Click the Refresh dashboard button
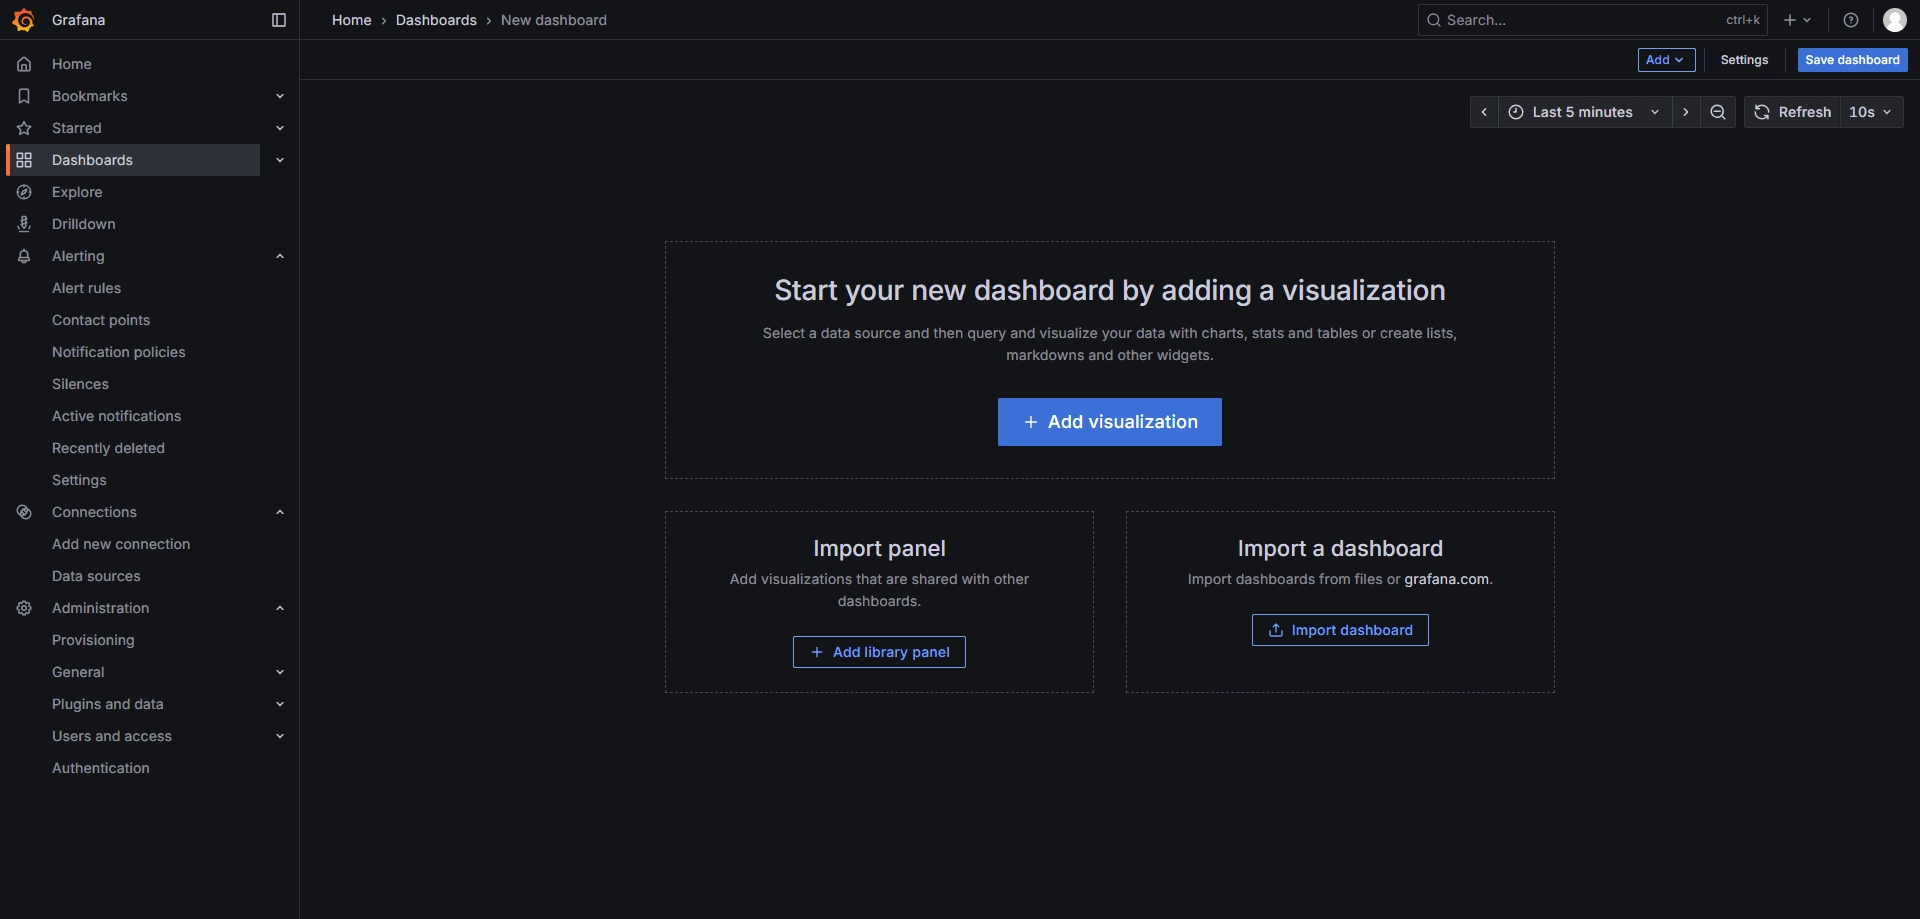Viewport: 1920px width, 919px height. [x=1793, y=112]
